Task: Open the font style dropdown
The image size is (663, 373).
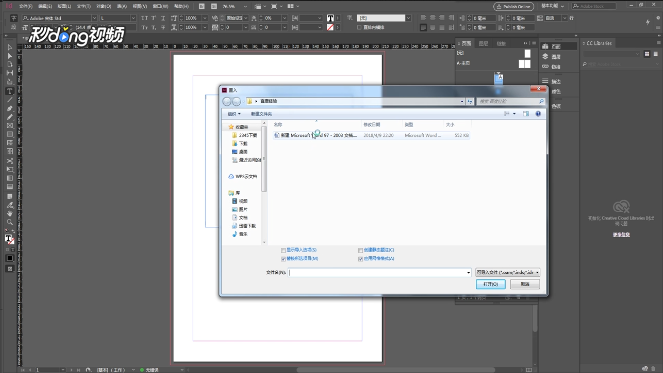Action: coord(133,18)
